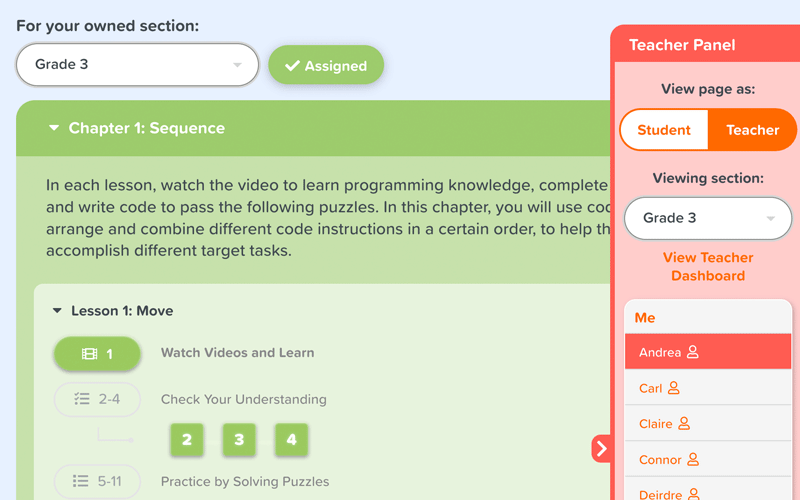The width and height of the screenshot is (800, 500).
Task: Select Deirdre in the student list
Action: click(660, 492)
